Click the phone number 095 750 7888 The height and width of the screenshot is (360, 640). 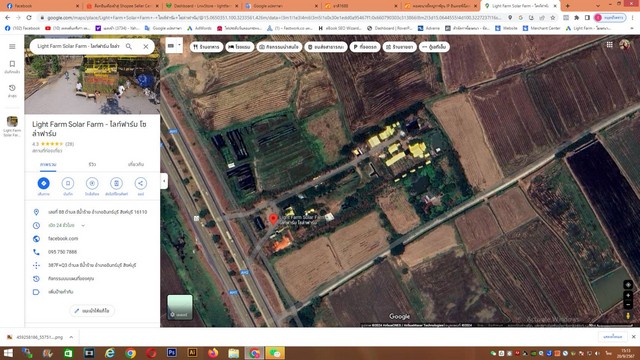point(62,252)
